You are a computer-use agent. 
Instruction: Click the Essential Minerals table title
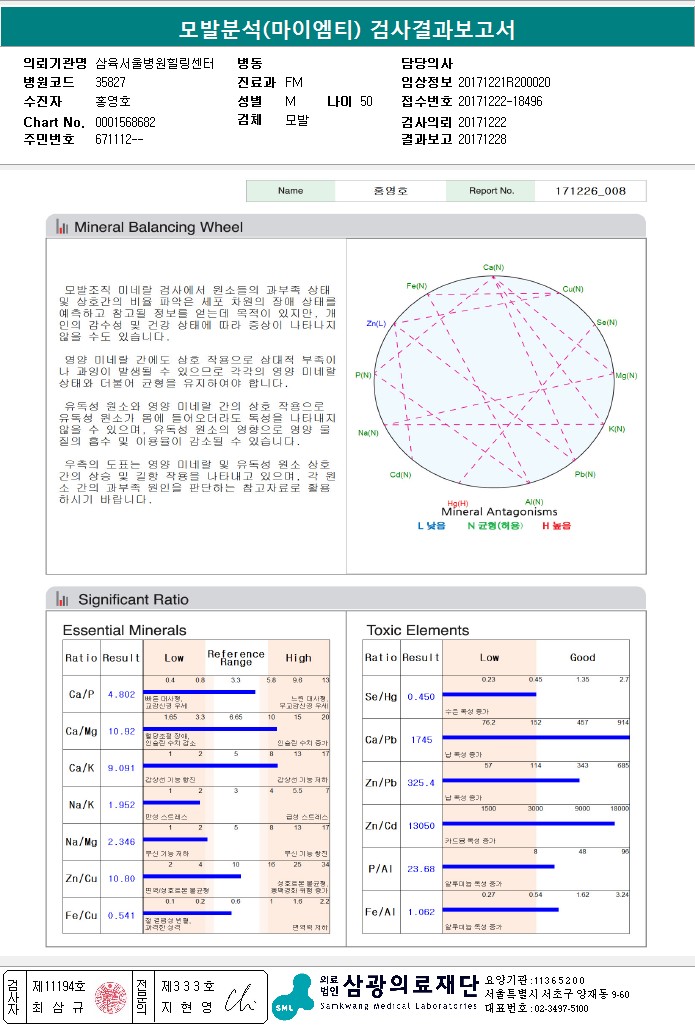[x=124, y=630]
